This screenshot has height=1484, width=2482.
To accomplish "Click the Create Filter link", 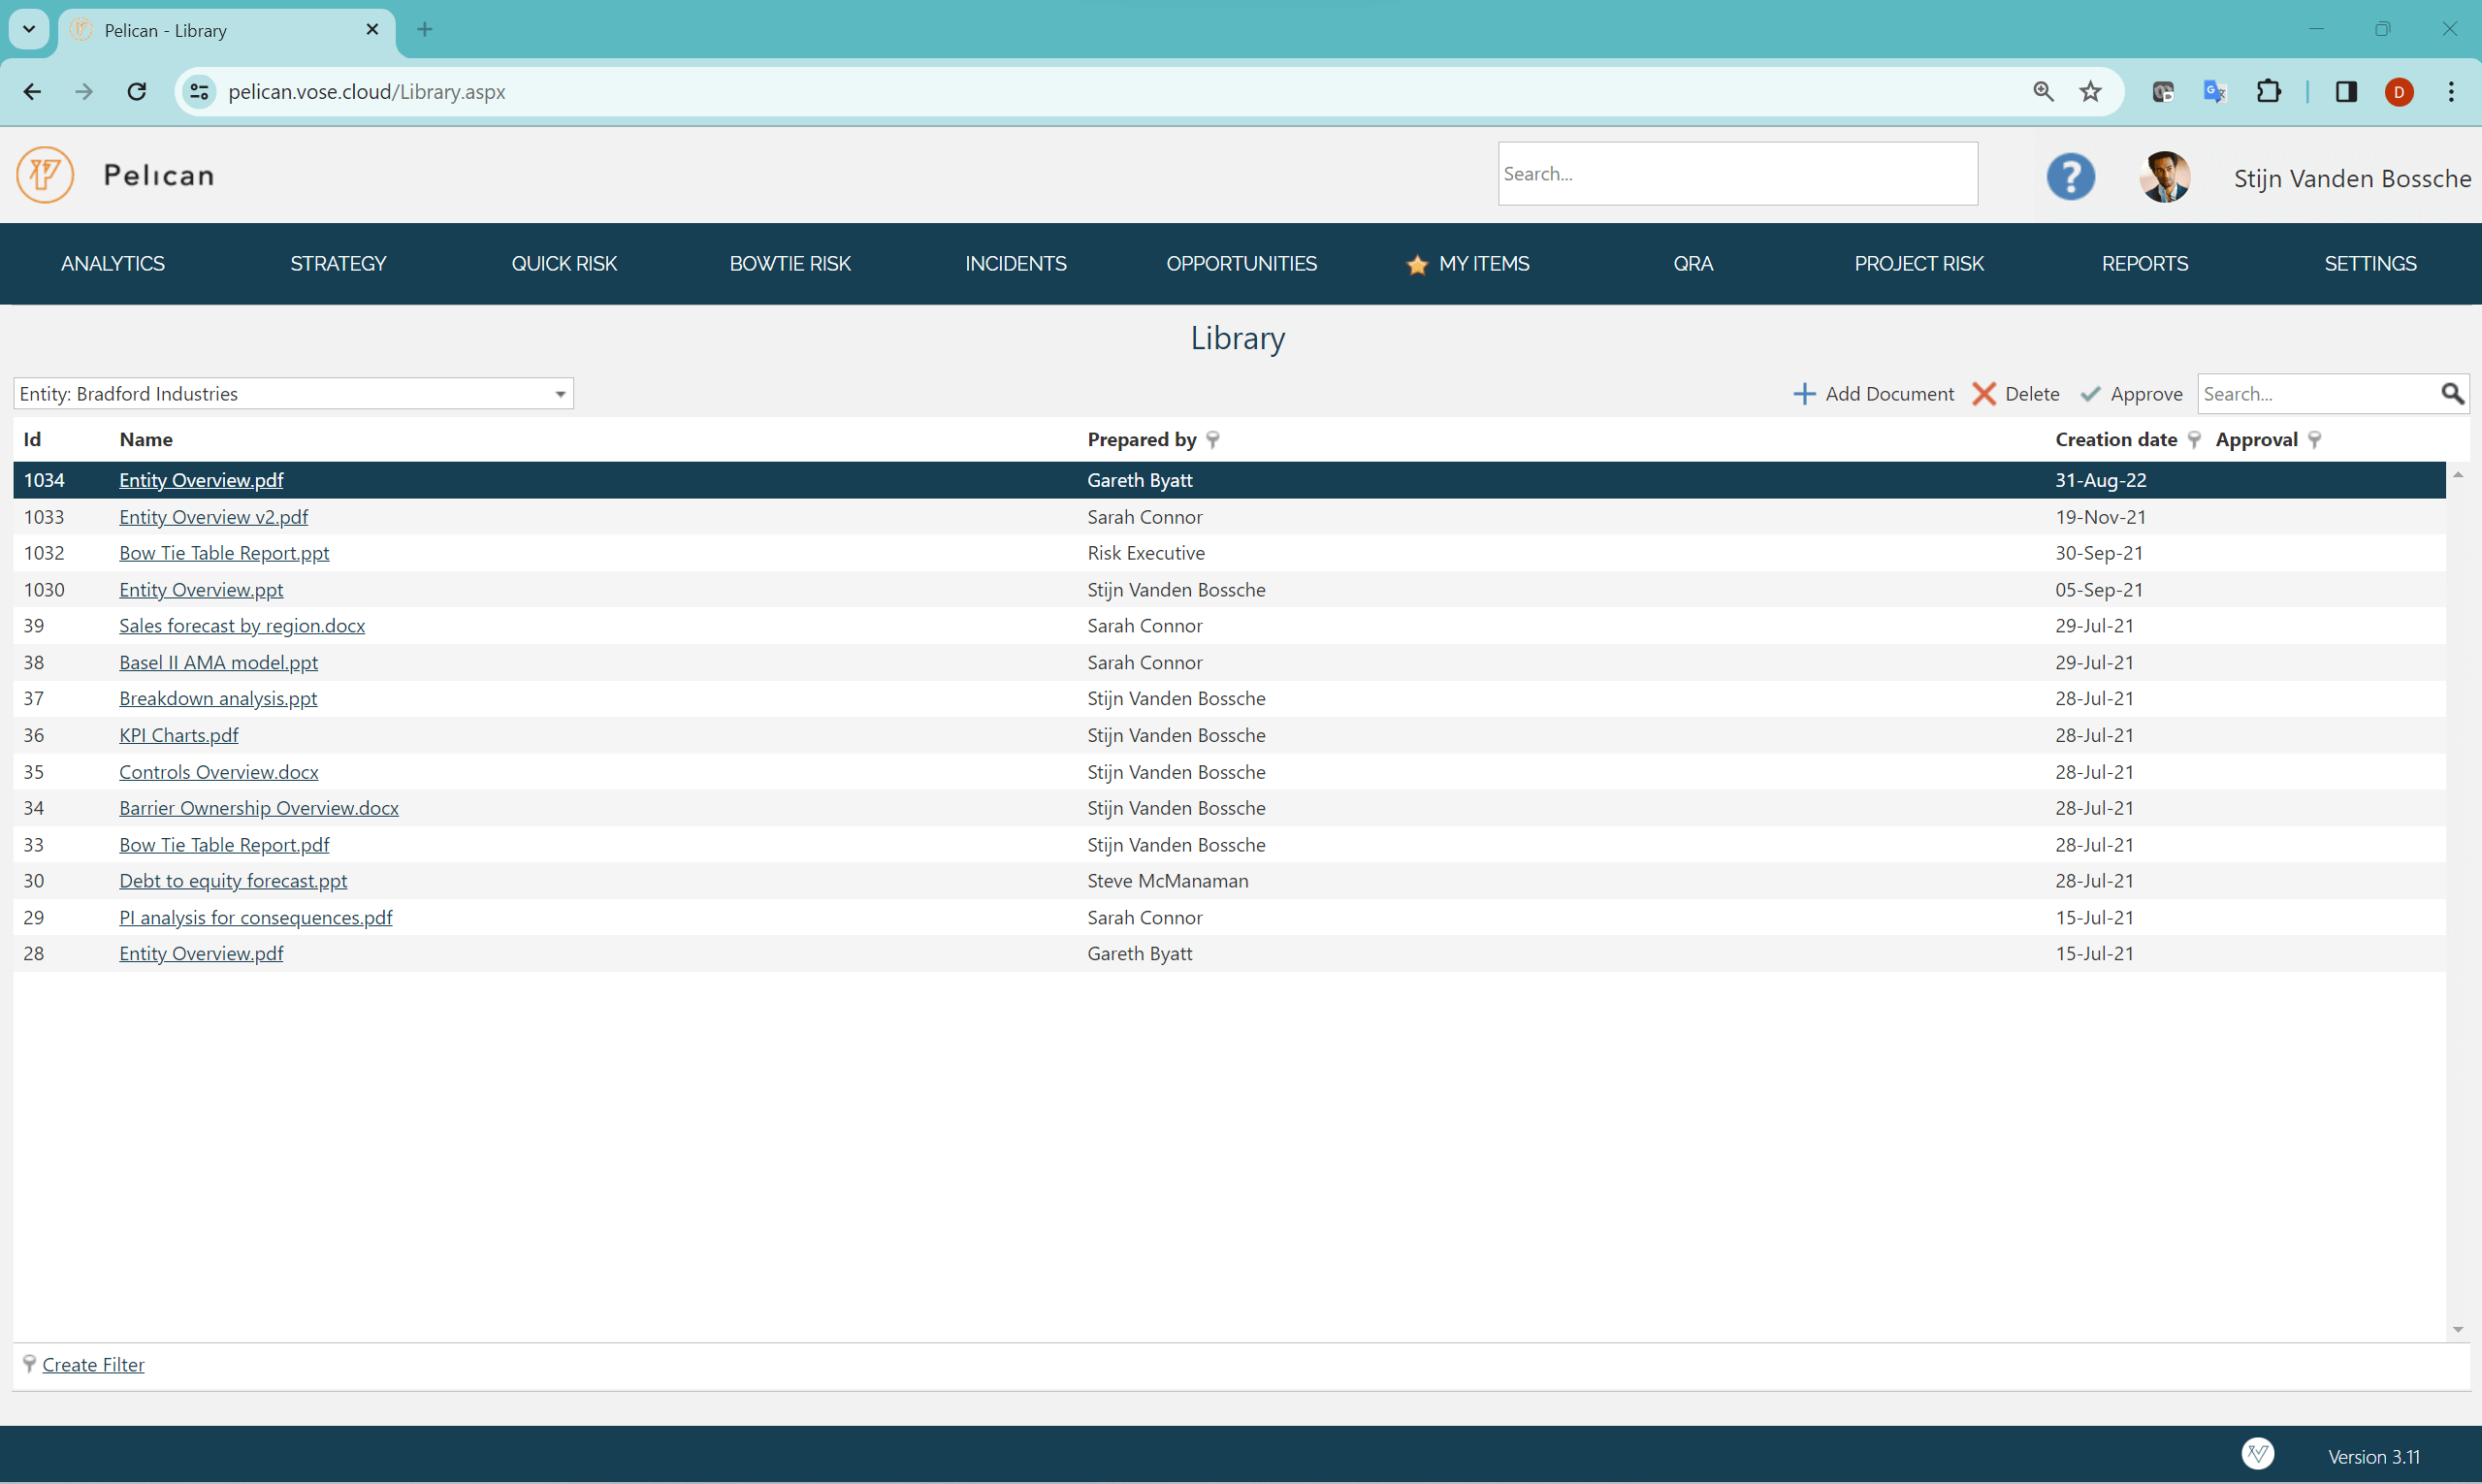I will click(94, 1364).
